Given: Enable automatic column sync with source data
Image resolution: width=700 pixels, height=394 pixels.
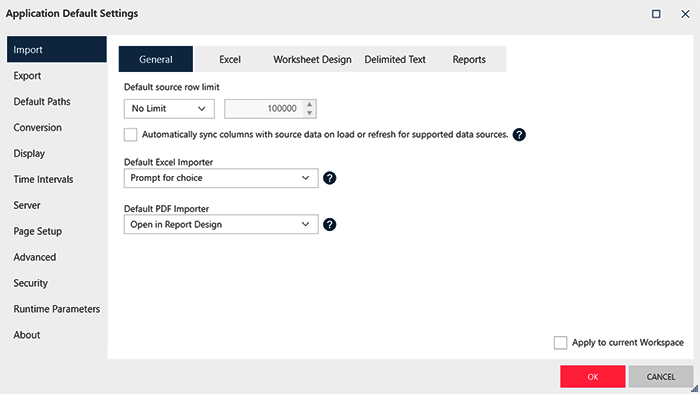Looking at the screenshot, I should (x=130, y=134).
